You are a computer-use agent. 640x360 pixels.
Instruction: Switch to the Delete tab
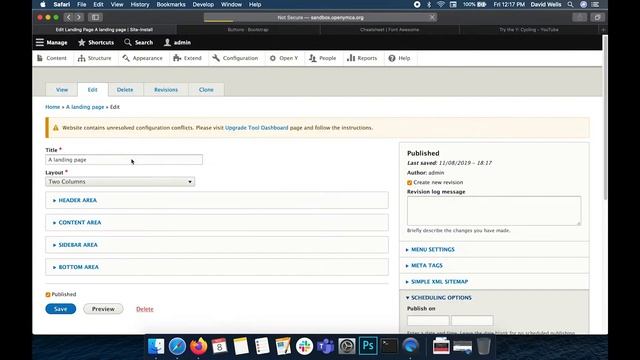point(125,89)
